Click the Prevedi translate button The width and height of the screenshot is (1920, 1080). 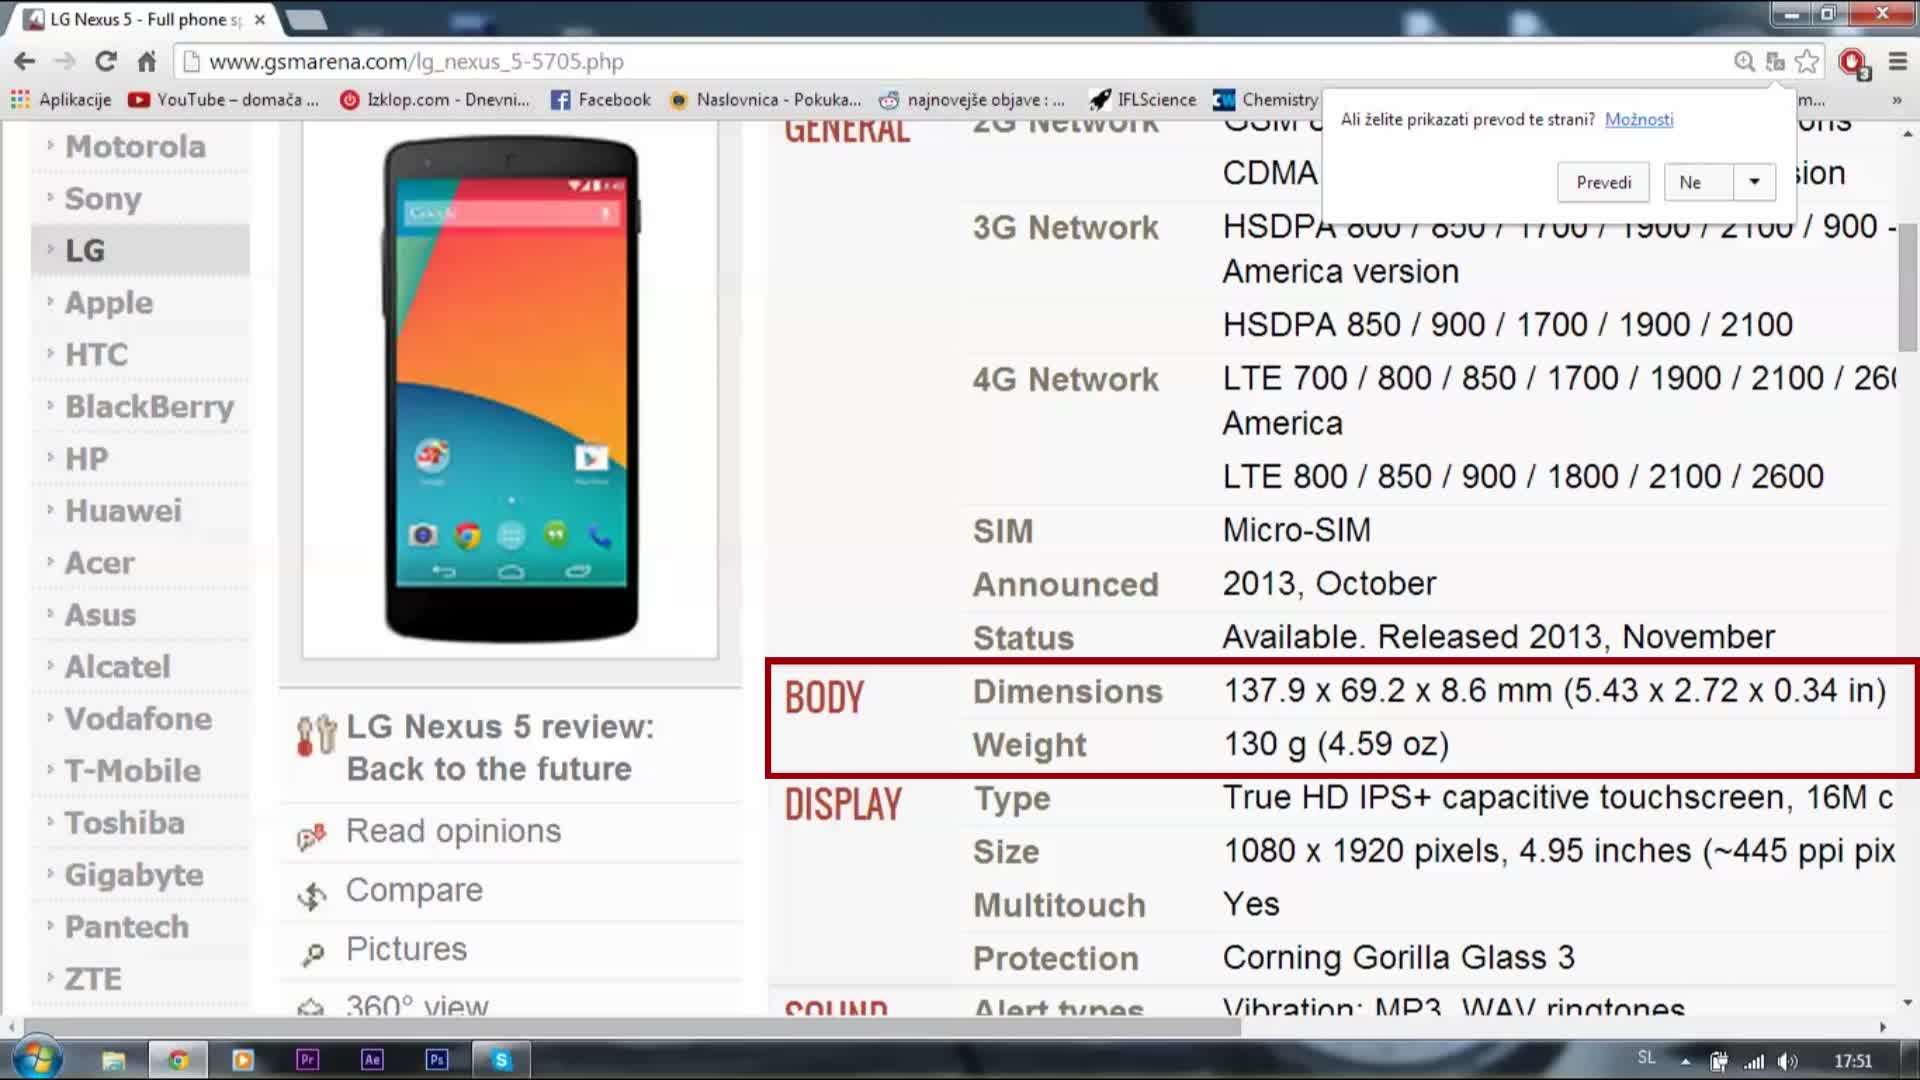pos(1603,182)
